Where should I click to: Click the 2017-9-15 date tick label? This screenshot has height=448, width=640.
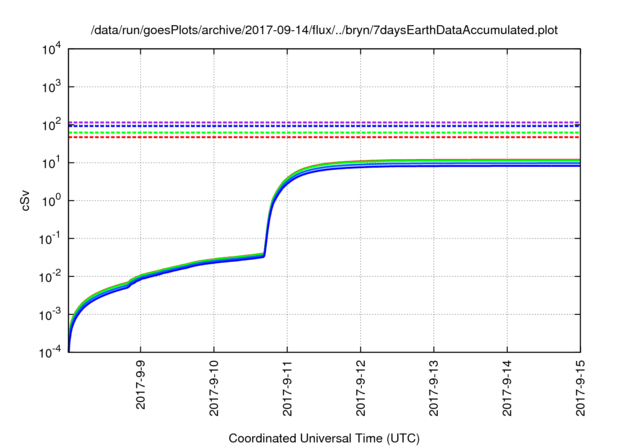[580, 388]
